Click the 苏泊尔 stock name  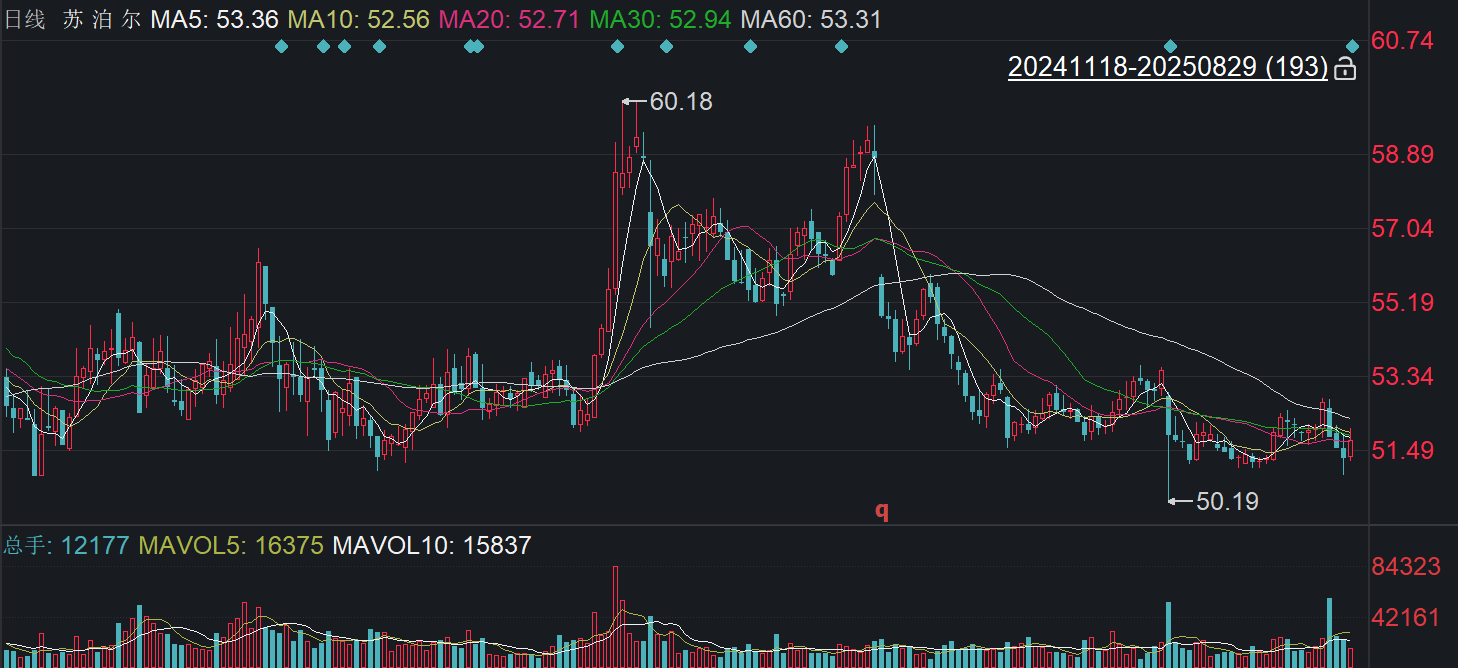[x=102, y=19]
